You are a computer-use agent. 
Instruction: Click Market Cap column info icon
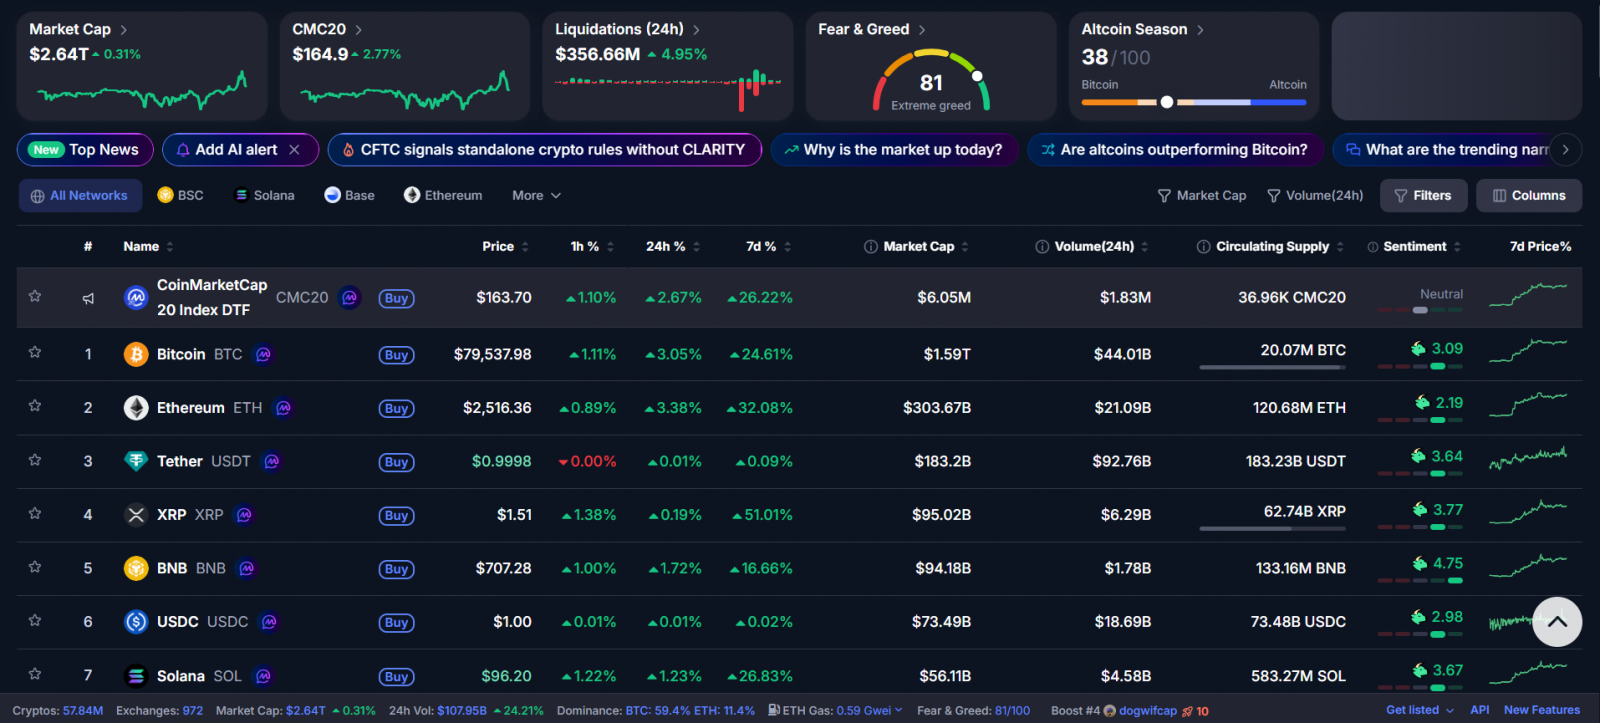pyautogui.click(x=871, y=247)
